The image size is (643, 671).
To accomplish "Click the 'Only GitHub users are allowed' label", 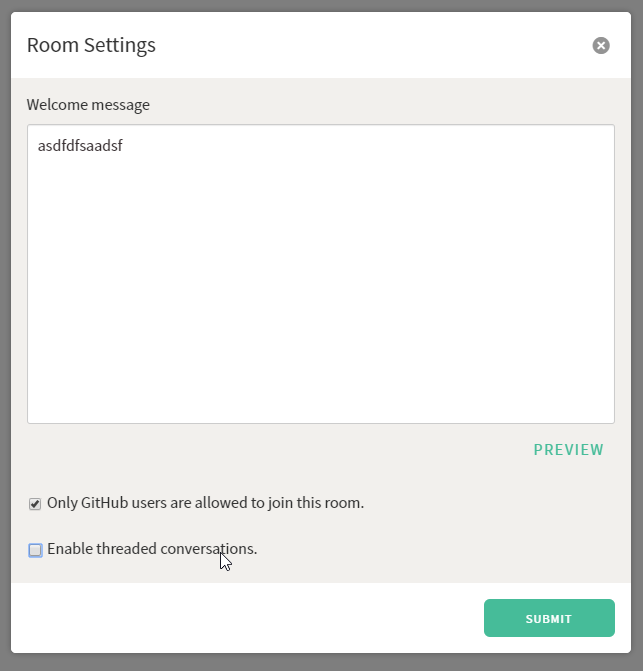I will 205,503.
